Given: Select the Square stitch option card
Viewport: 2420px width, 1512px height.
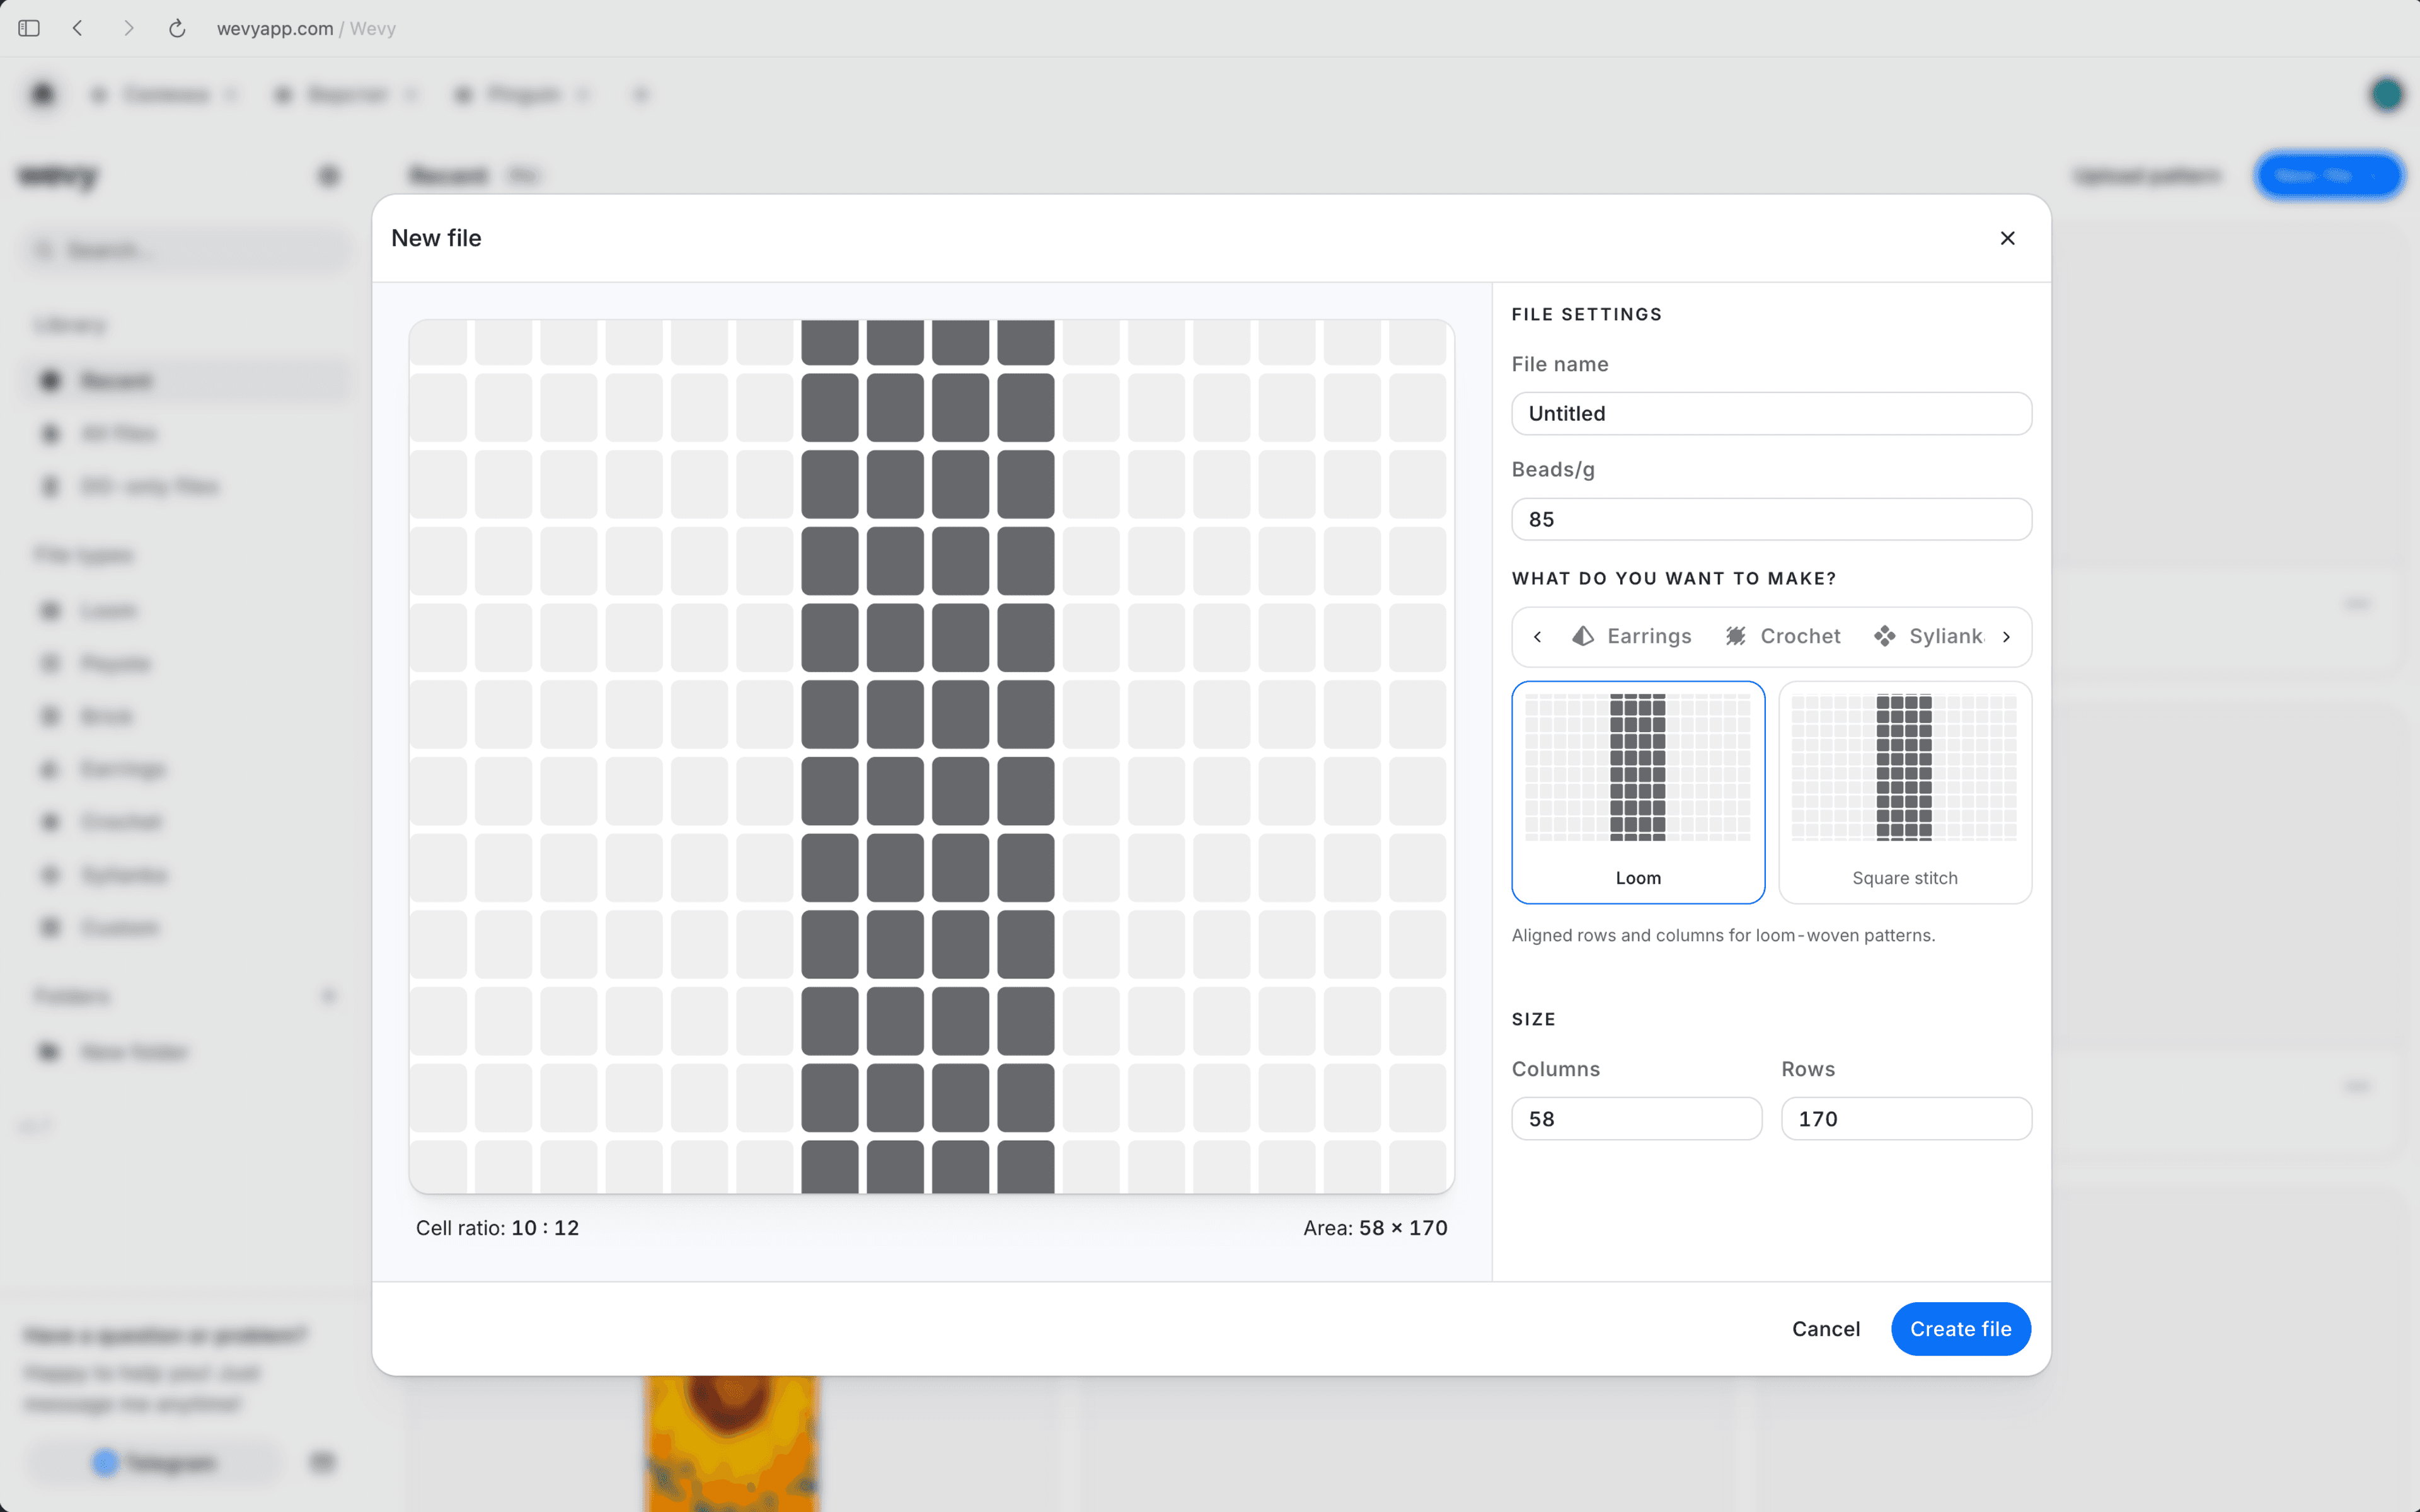Looking at the screenshot, I should 1904,792.
